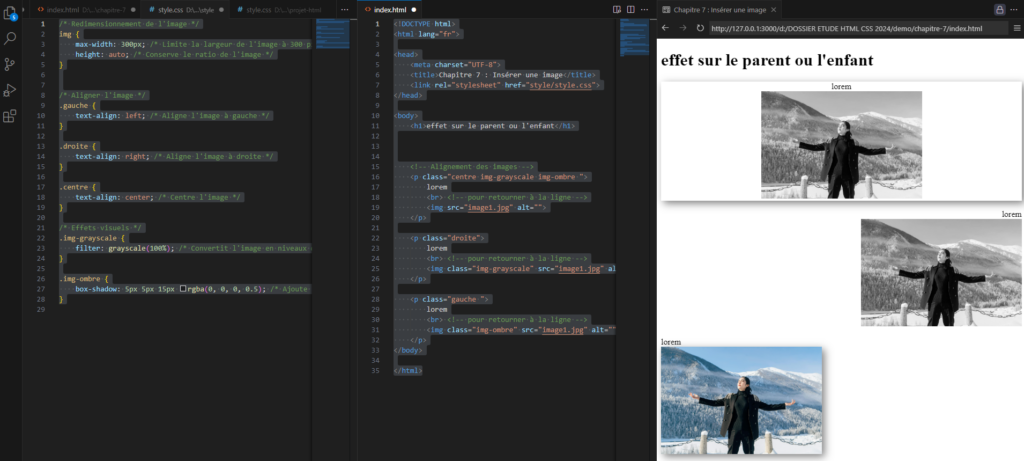Click the preview URL address field
Image resolution: width=1024 pixels, height=461 pixels.
pos(845,28)
